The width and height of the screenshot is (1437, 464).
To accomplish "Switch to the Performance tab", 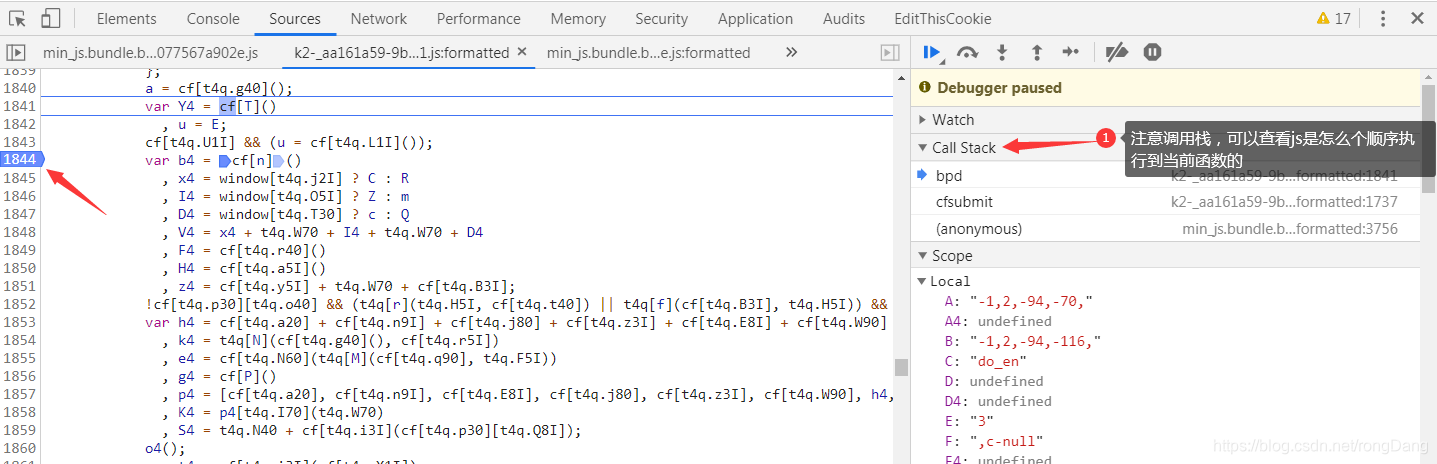I will (x=479, y=18).
